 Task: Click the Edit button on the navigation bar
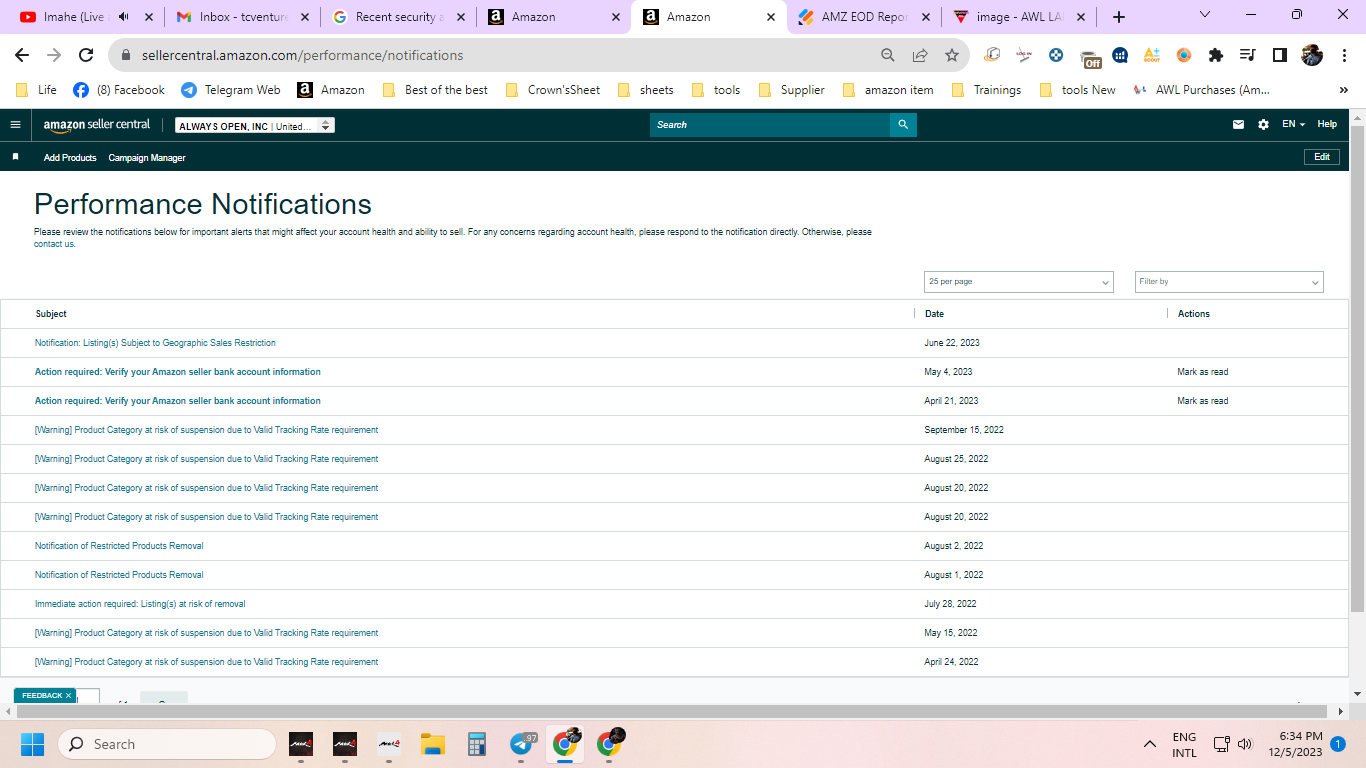1322,157
